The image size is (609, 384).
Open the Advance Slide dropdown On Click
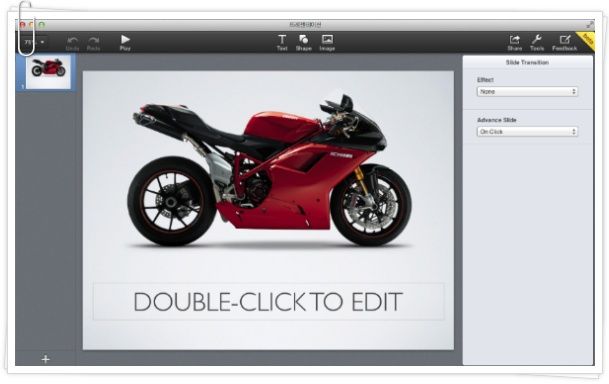coord(527,132)
